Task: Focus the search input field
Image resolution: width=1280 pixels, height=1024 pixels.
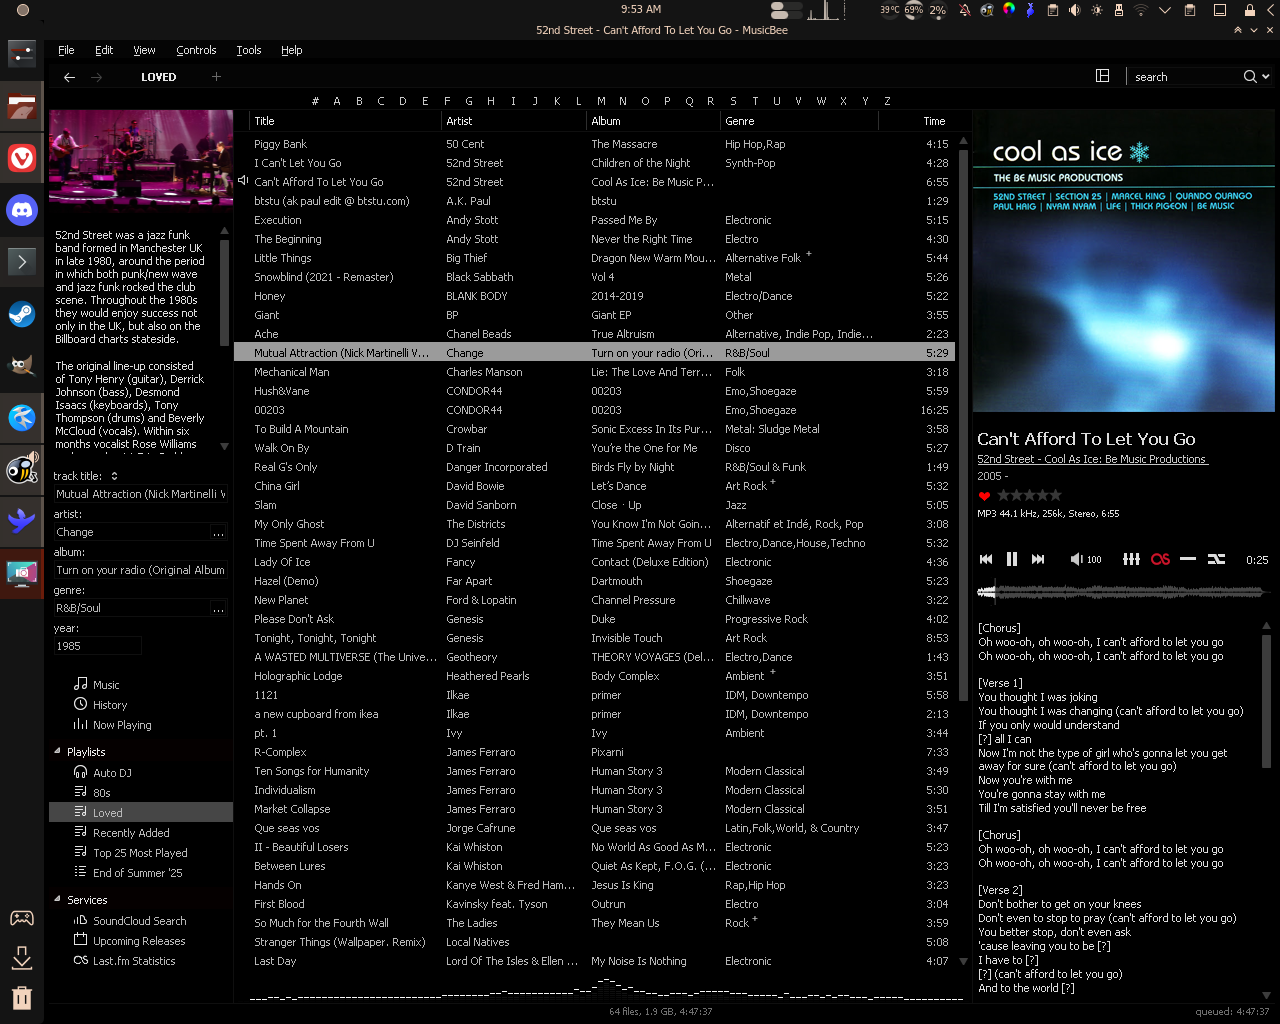Action: tap(1185, 77)
